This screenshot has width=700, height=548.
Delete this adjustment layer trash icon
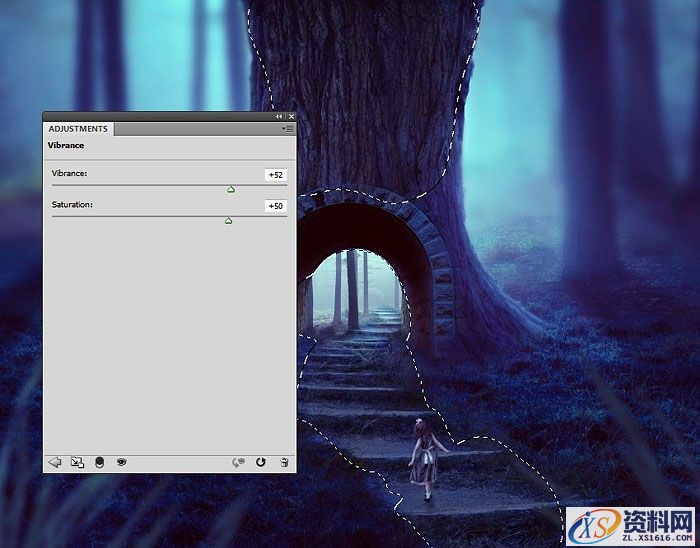click(x=284, y=462)
